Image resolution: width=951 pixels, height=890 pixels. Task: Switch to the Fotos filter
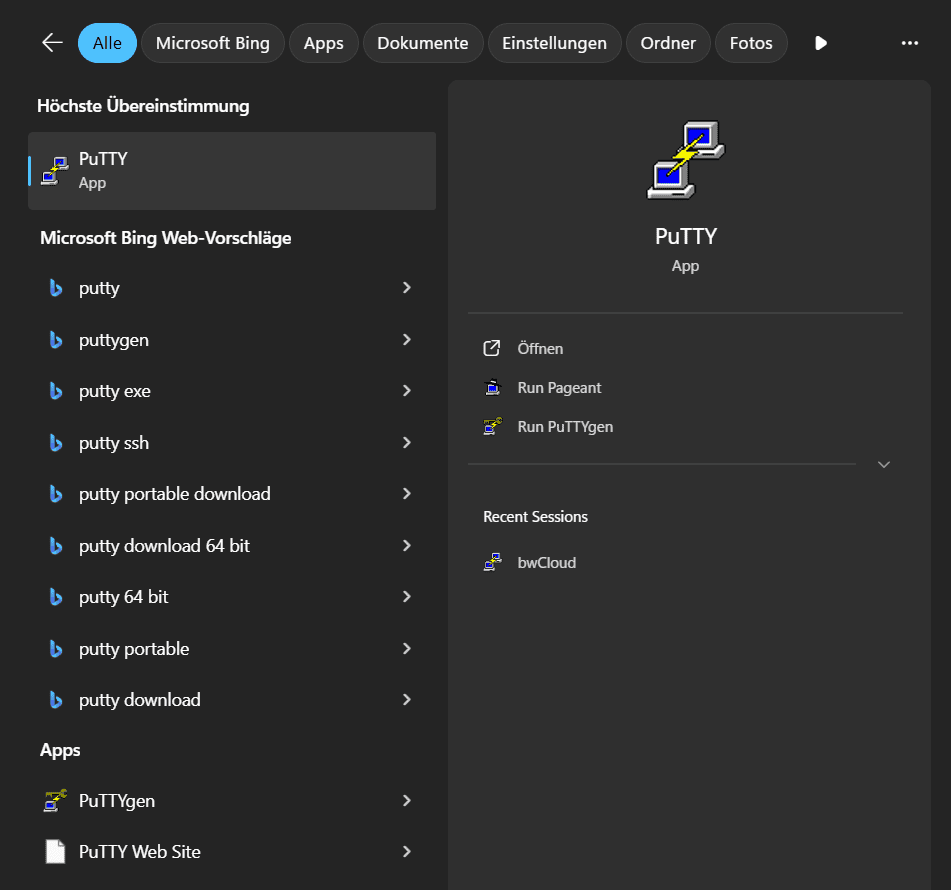pyautogui.click(x=751, y=43)
